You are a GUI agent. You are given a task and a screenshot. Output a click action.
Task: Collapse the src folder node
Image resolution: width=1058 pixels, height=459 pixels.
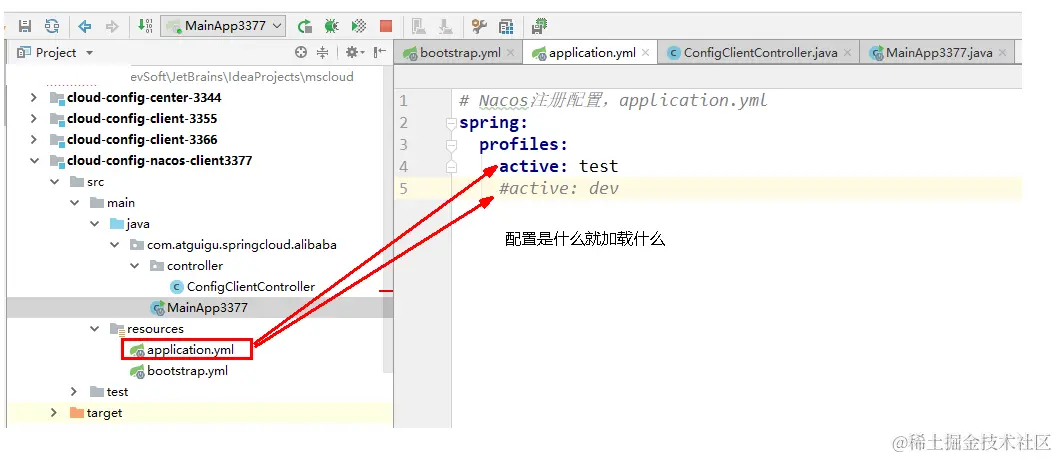point(54,182)
